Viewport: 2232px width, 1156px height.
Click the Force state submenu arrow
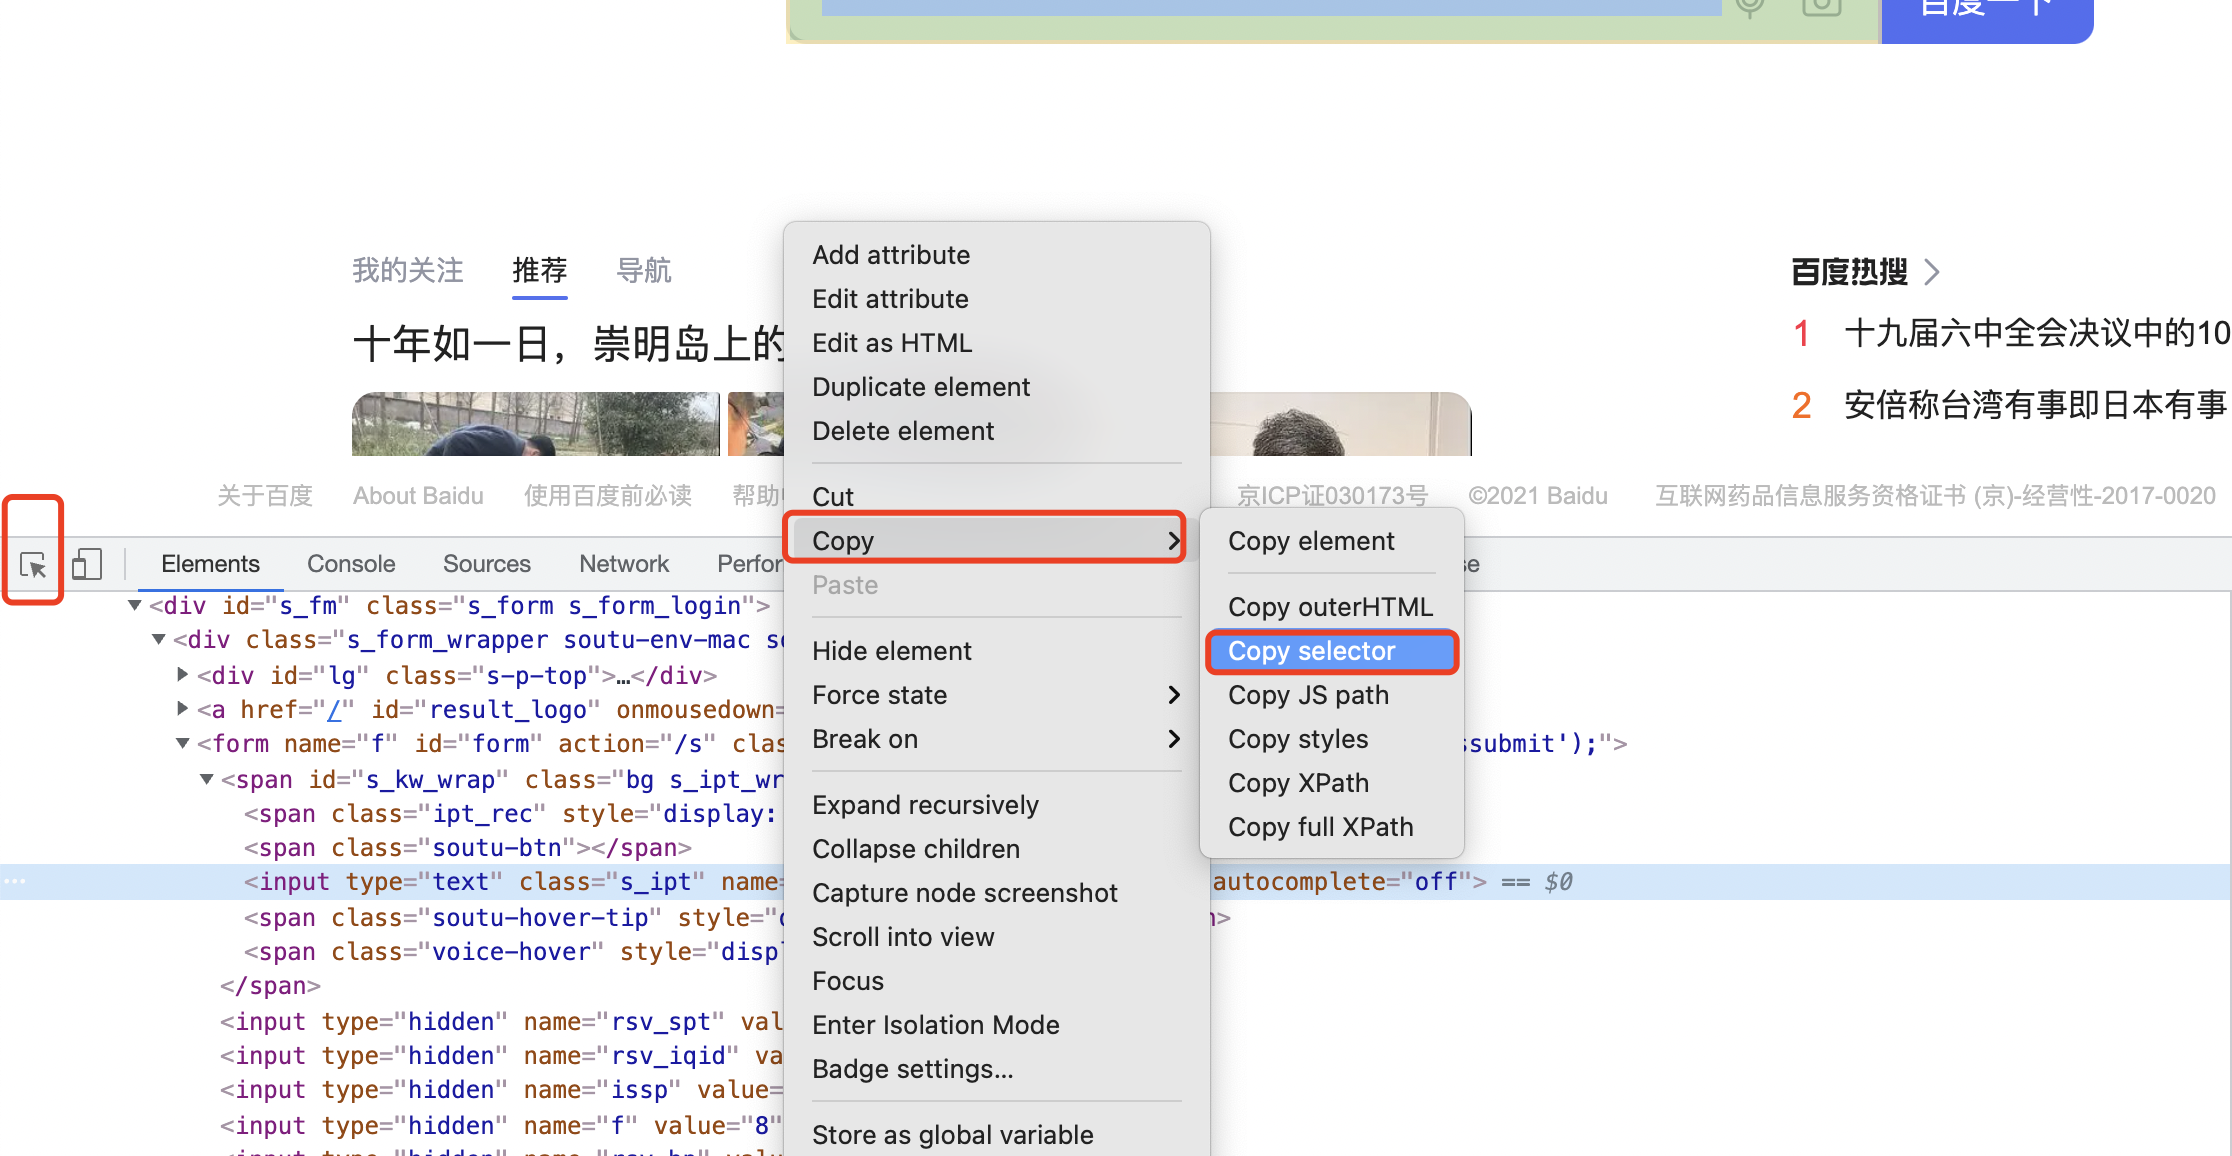(x=1173, y=695)
